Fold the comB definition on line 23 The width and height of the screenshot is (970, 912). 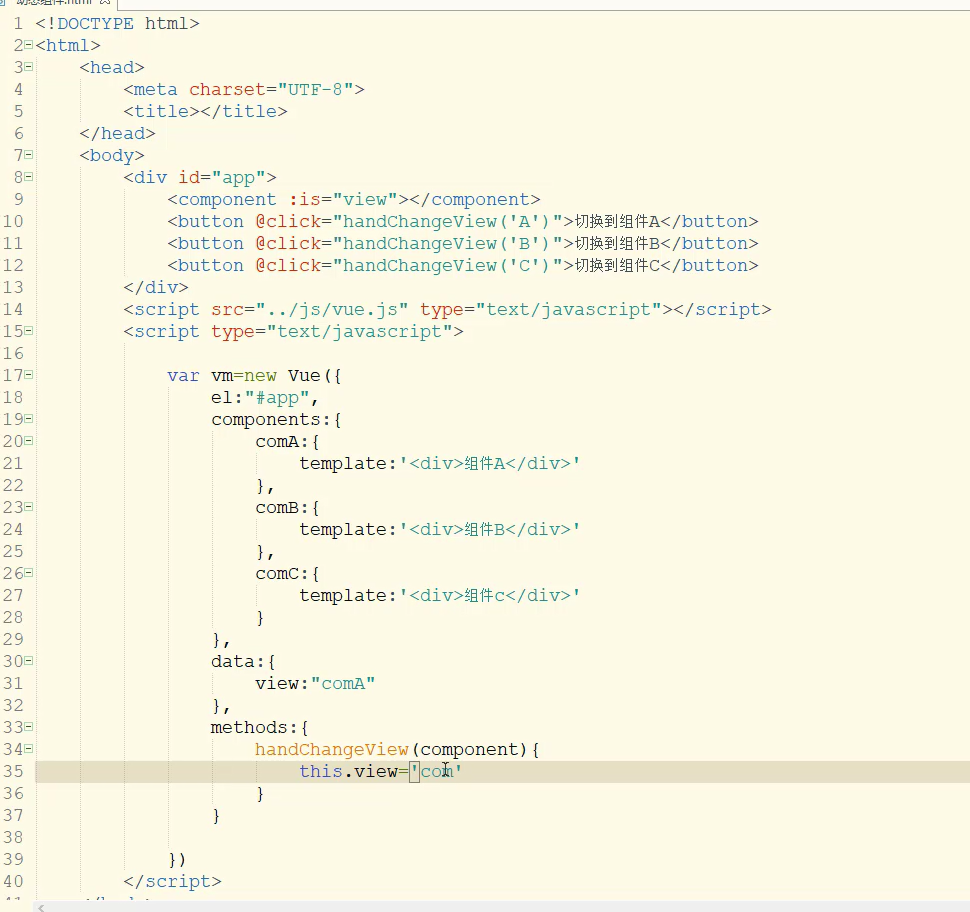pos(28,507)
